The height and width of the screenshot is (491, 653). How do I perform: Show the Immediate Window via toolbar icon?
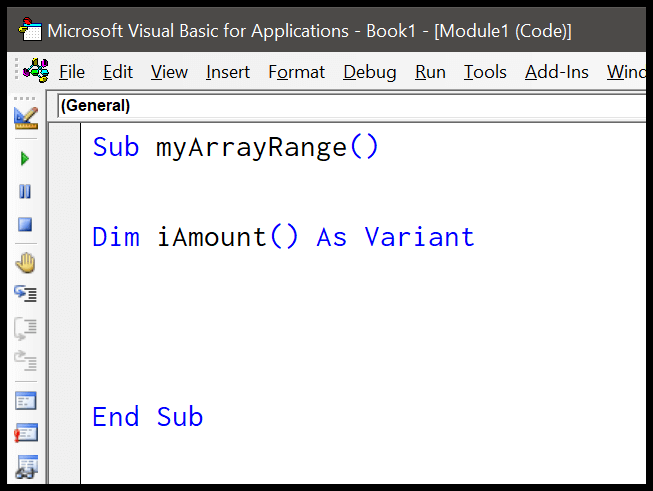coord(25,433)
